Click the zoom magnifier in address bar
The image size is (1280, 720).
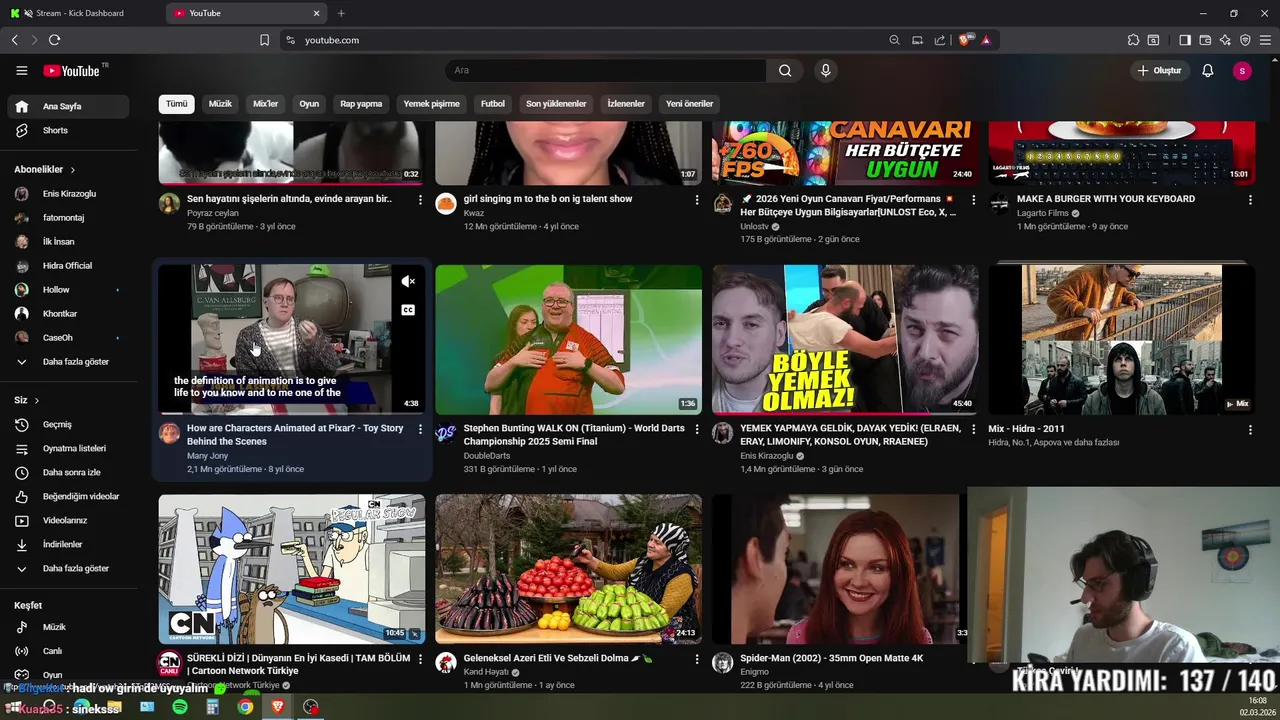[x=894, y=40]
